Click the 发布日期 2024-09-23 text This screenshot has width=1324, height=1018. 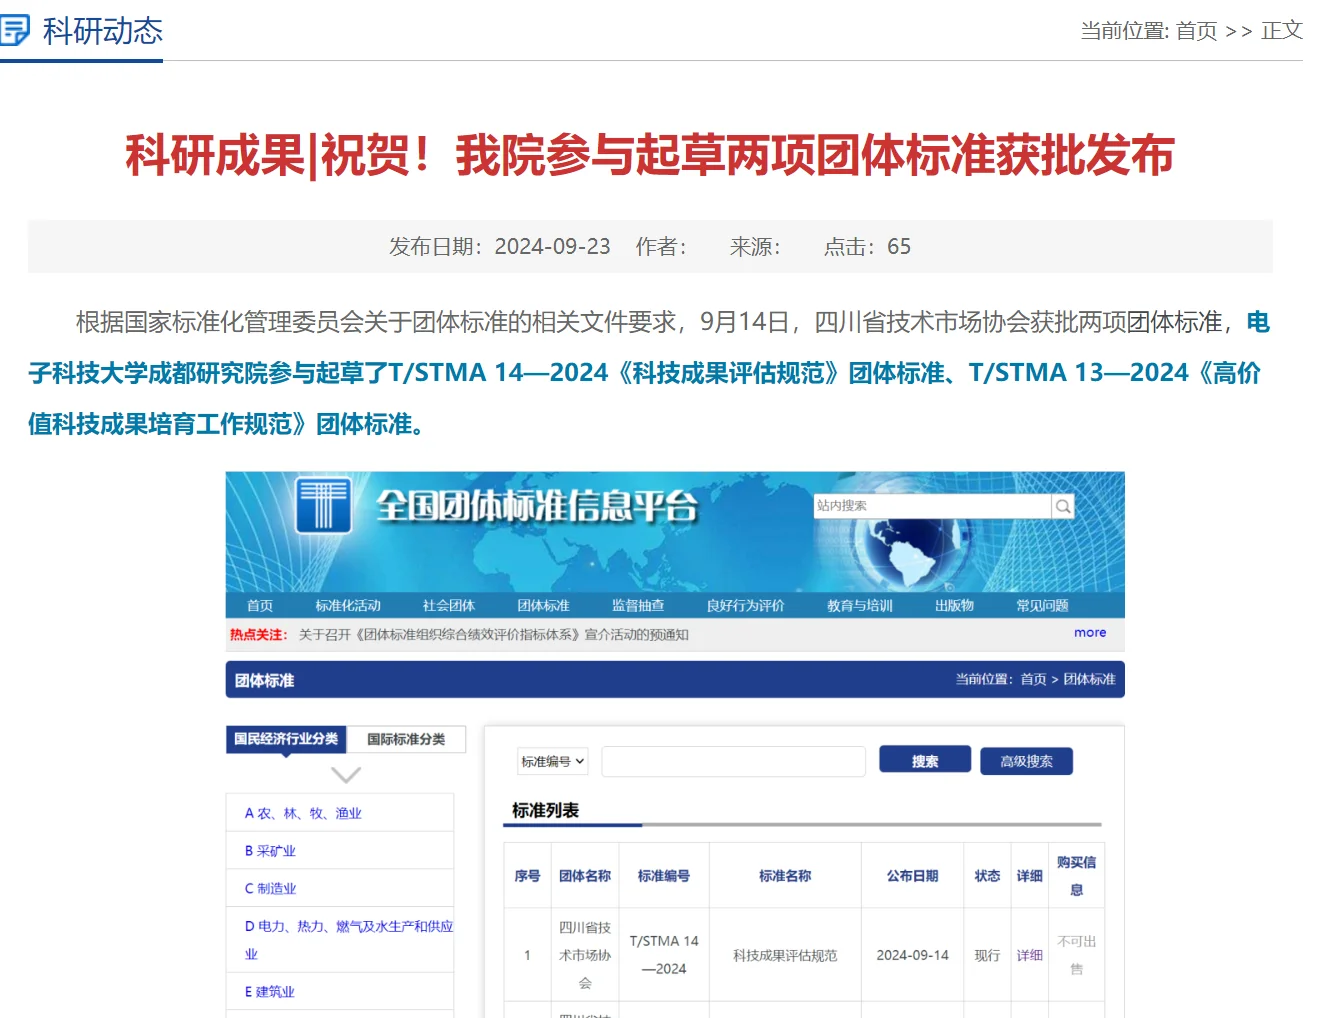click(x=500, y=247)
